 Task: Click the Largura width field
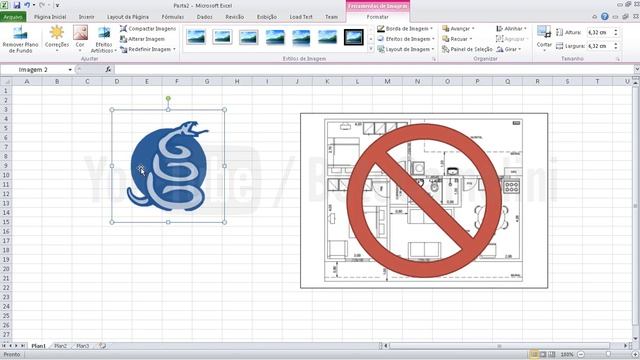click(600, 46)
